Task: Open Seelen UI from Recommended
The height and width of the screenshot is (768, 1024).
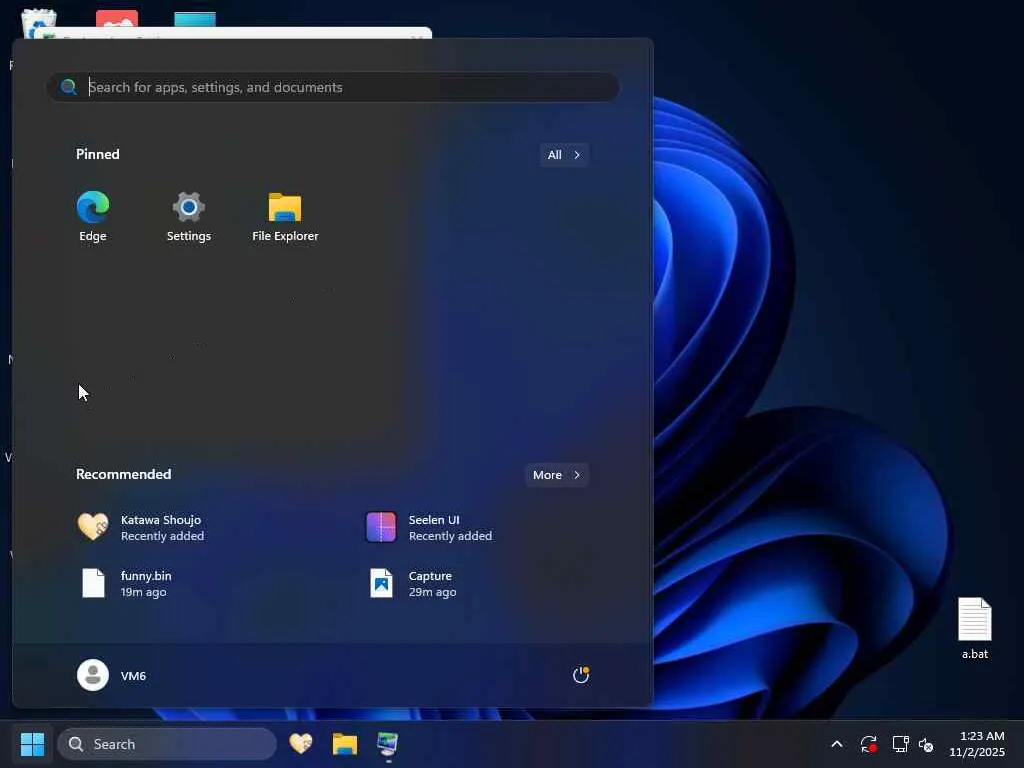Action: point(429,527)
